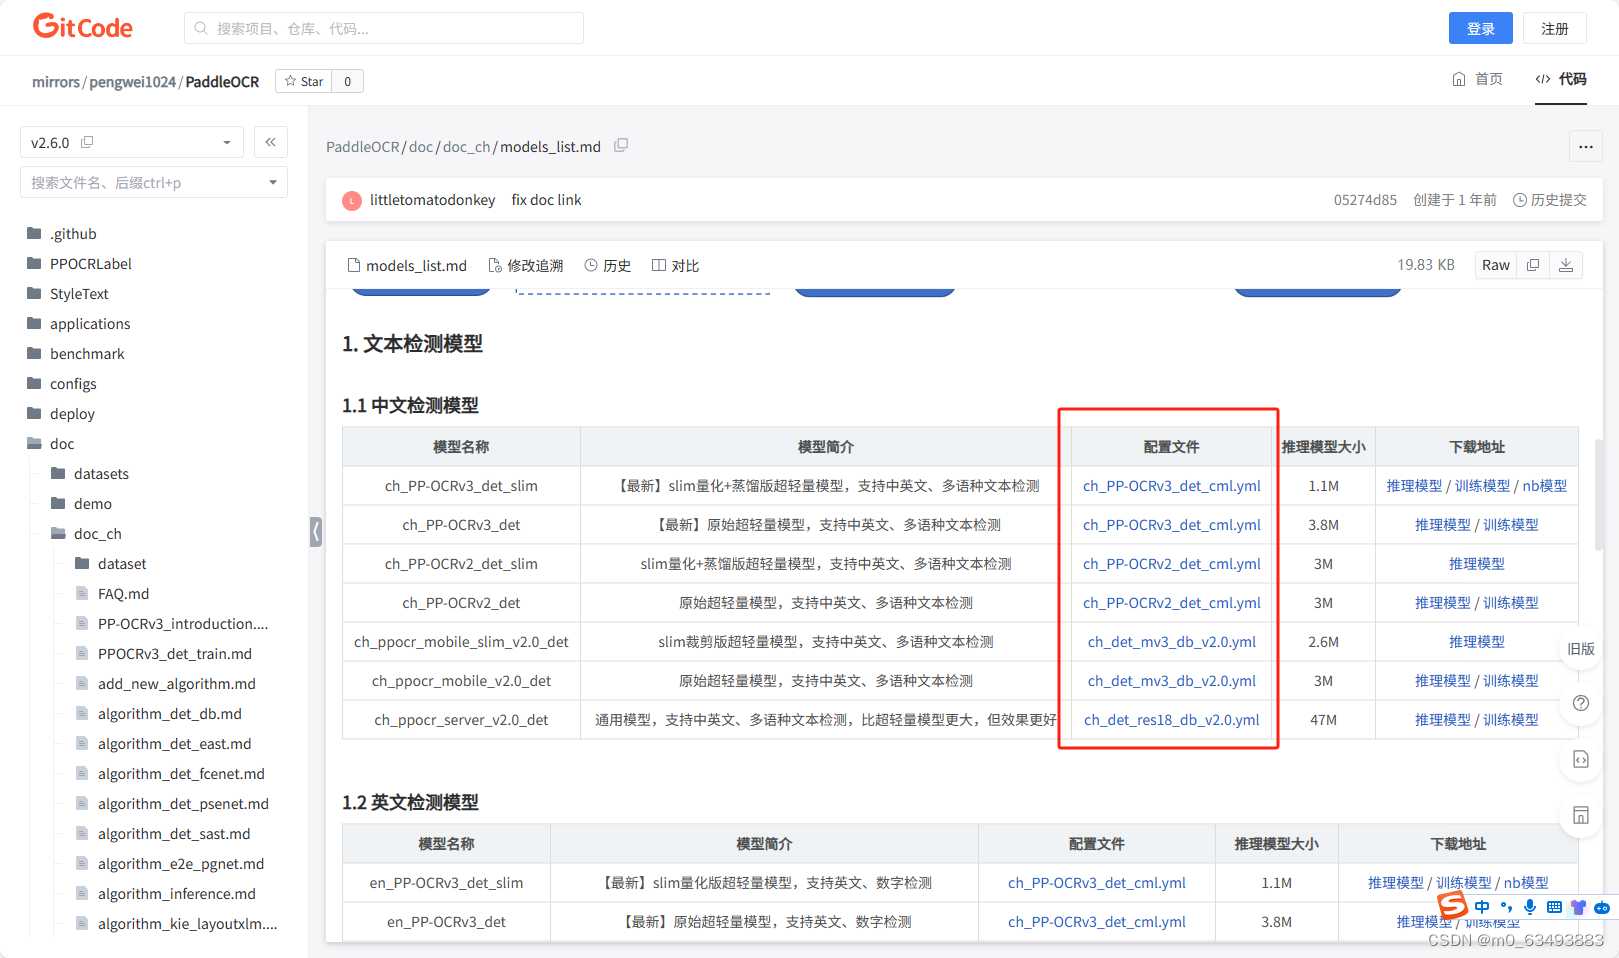Open the floating panel icon below code icon
Viewport: 1619px width, 958px height.
(x=1581, y=815)
